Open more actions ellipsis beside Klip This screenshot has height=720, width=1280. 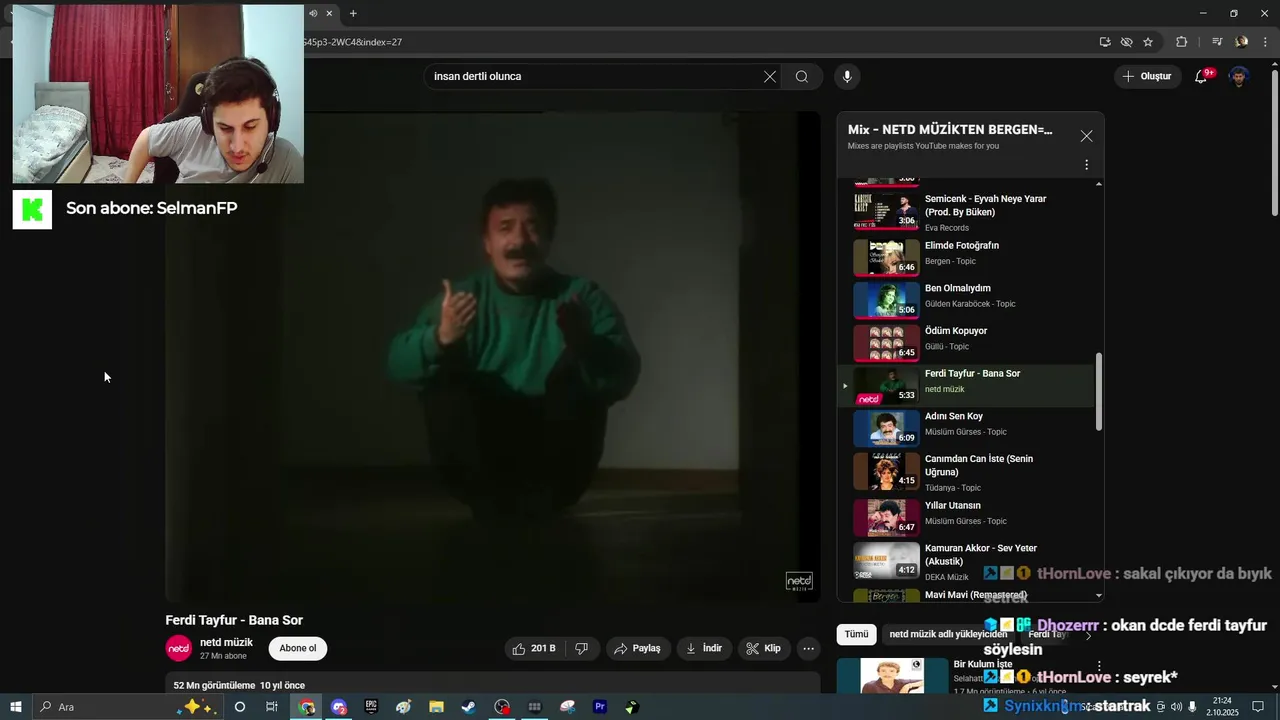click(x=808, y=648)
